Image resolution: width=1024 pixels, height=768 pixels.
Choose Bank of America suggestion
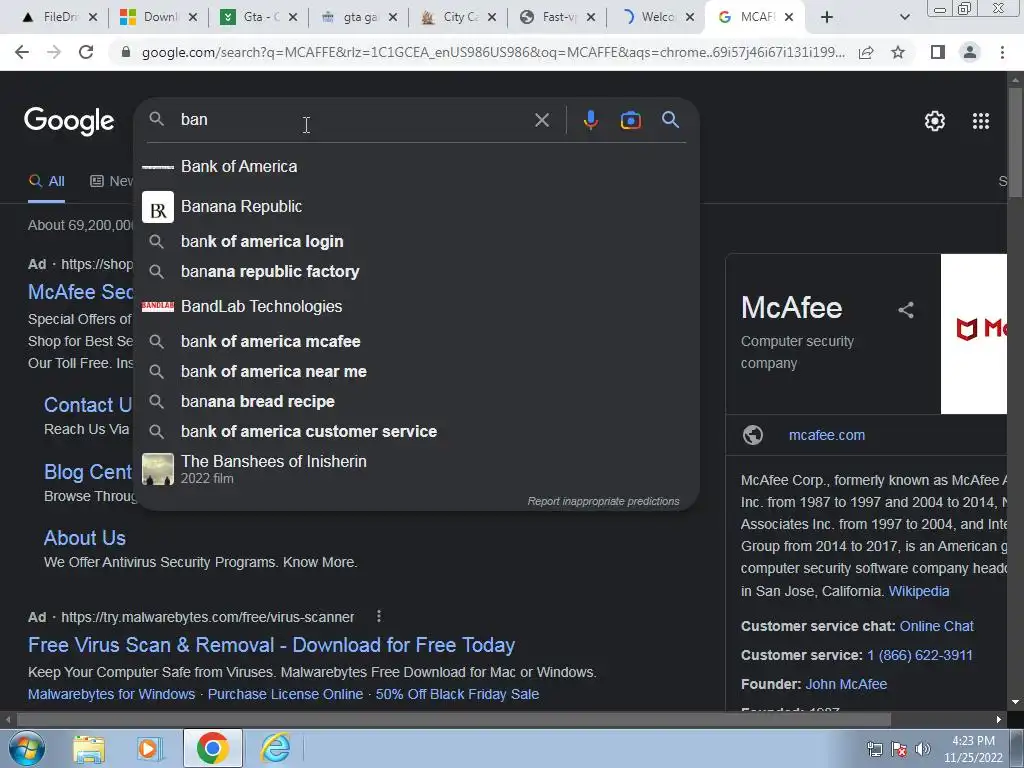416,167
